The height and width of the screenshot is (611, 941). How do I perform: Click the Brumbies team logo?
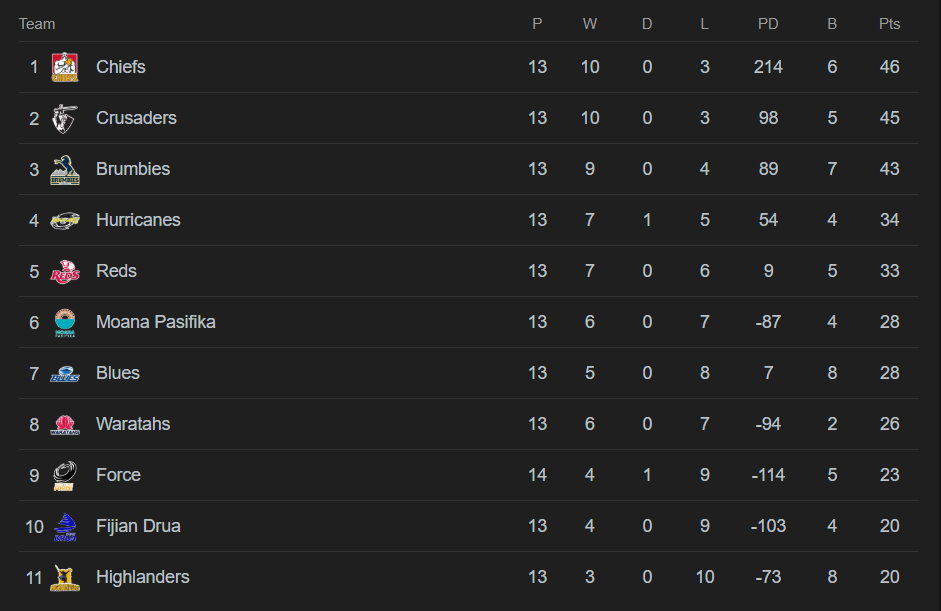coord(65,169)
